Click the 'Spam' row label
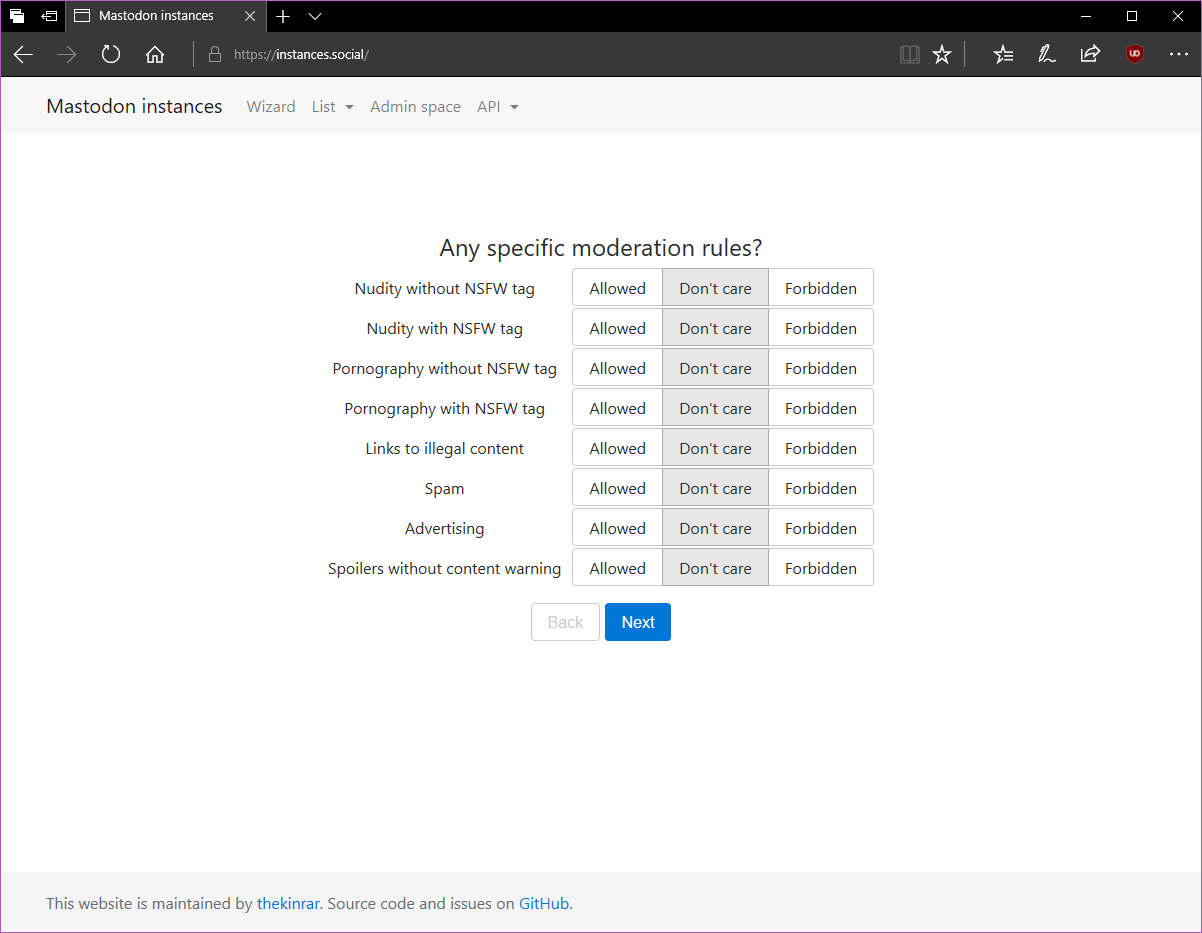This screenshot has height=933, width=1202. pyautogui.click(x=444, y=488)
